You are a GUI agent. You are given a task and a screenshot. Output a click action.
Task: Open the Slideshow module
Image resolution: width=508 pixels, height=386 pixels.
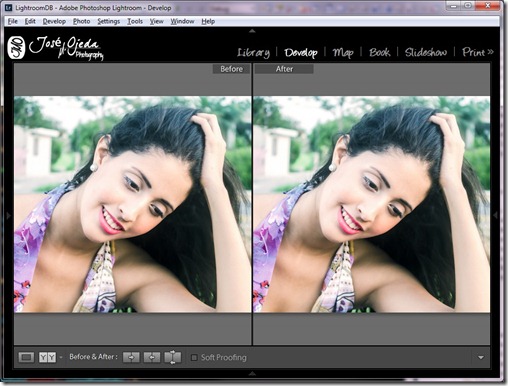(x=426, y=52)
